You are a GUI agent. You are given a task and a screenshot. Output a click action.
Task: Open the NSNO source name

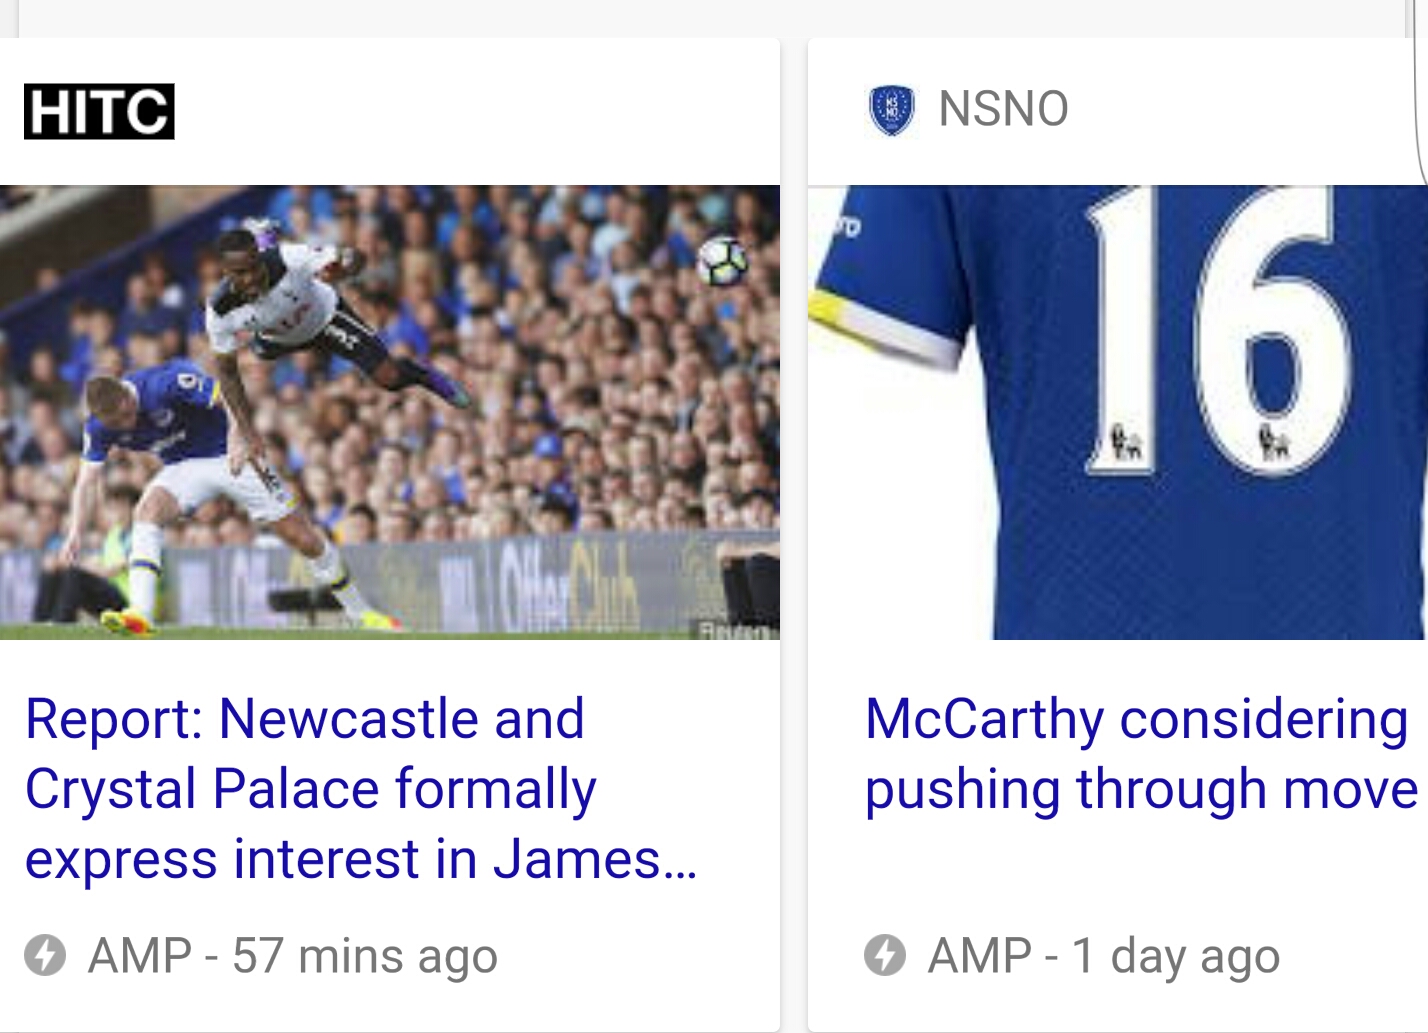click(1003, 109)
